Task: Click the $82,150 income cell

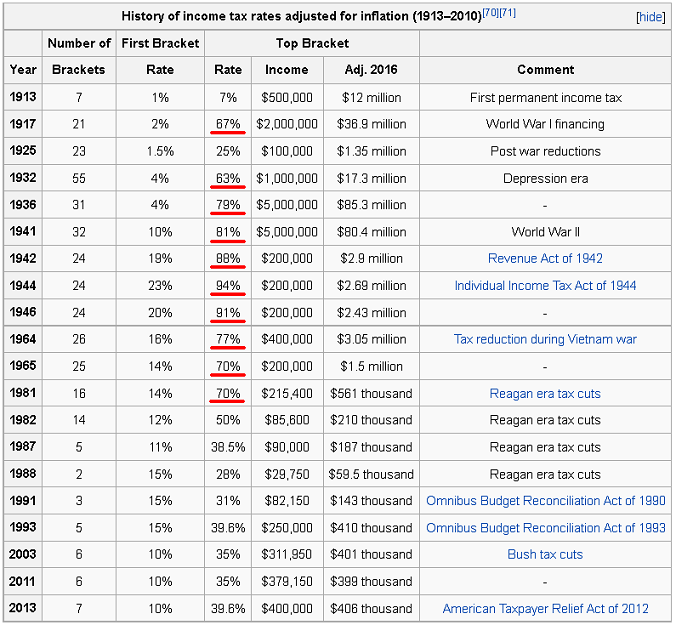Action: point(287,500)
